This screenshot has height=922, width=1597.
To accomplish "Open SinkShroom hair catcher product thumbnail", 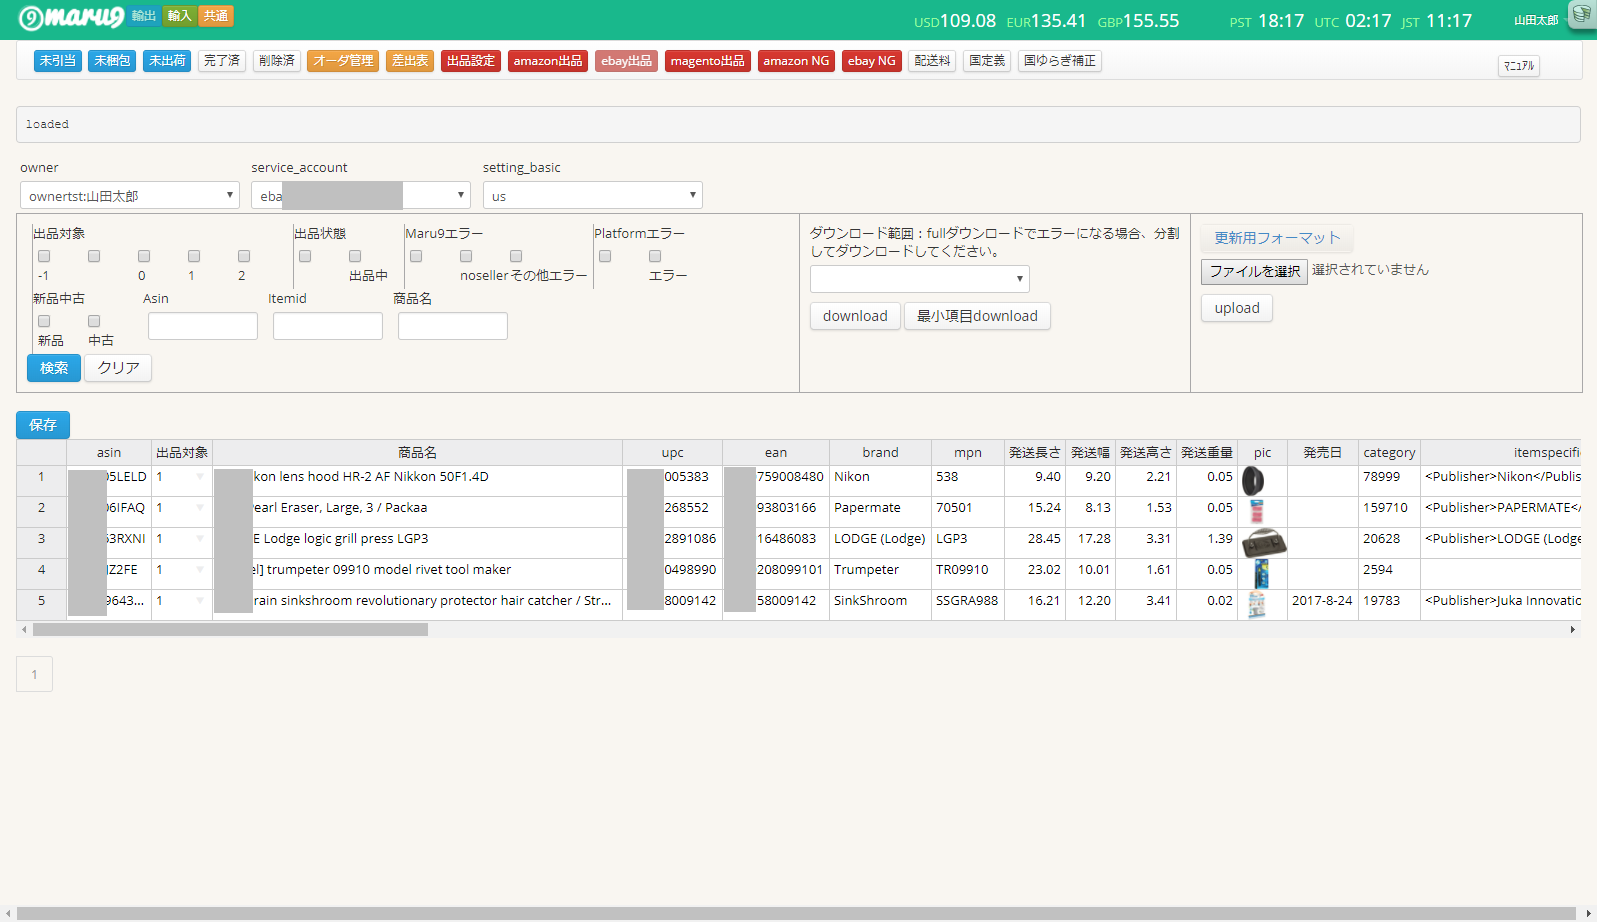I will [1257, 605].
